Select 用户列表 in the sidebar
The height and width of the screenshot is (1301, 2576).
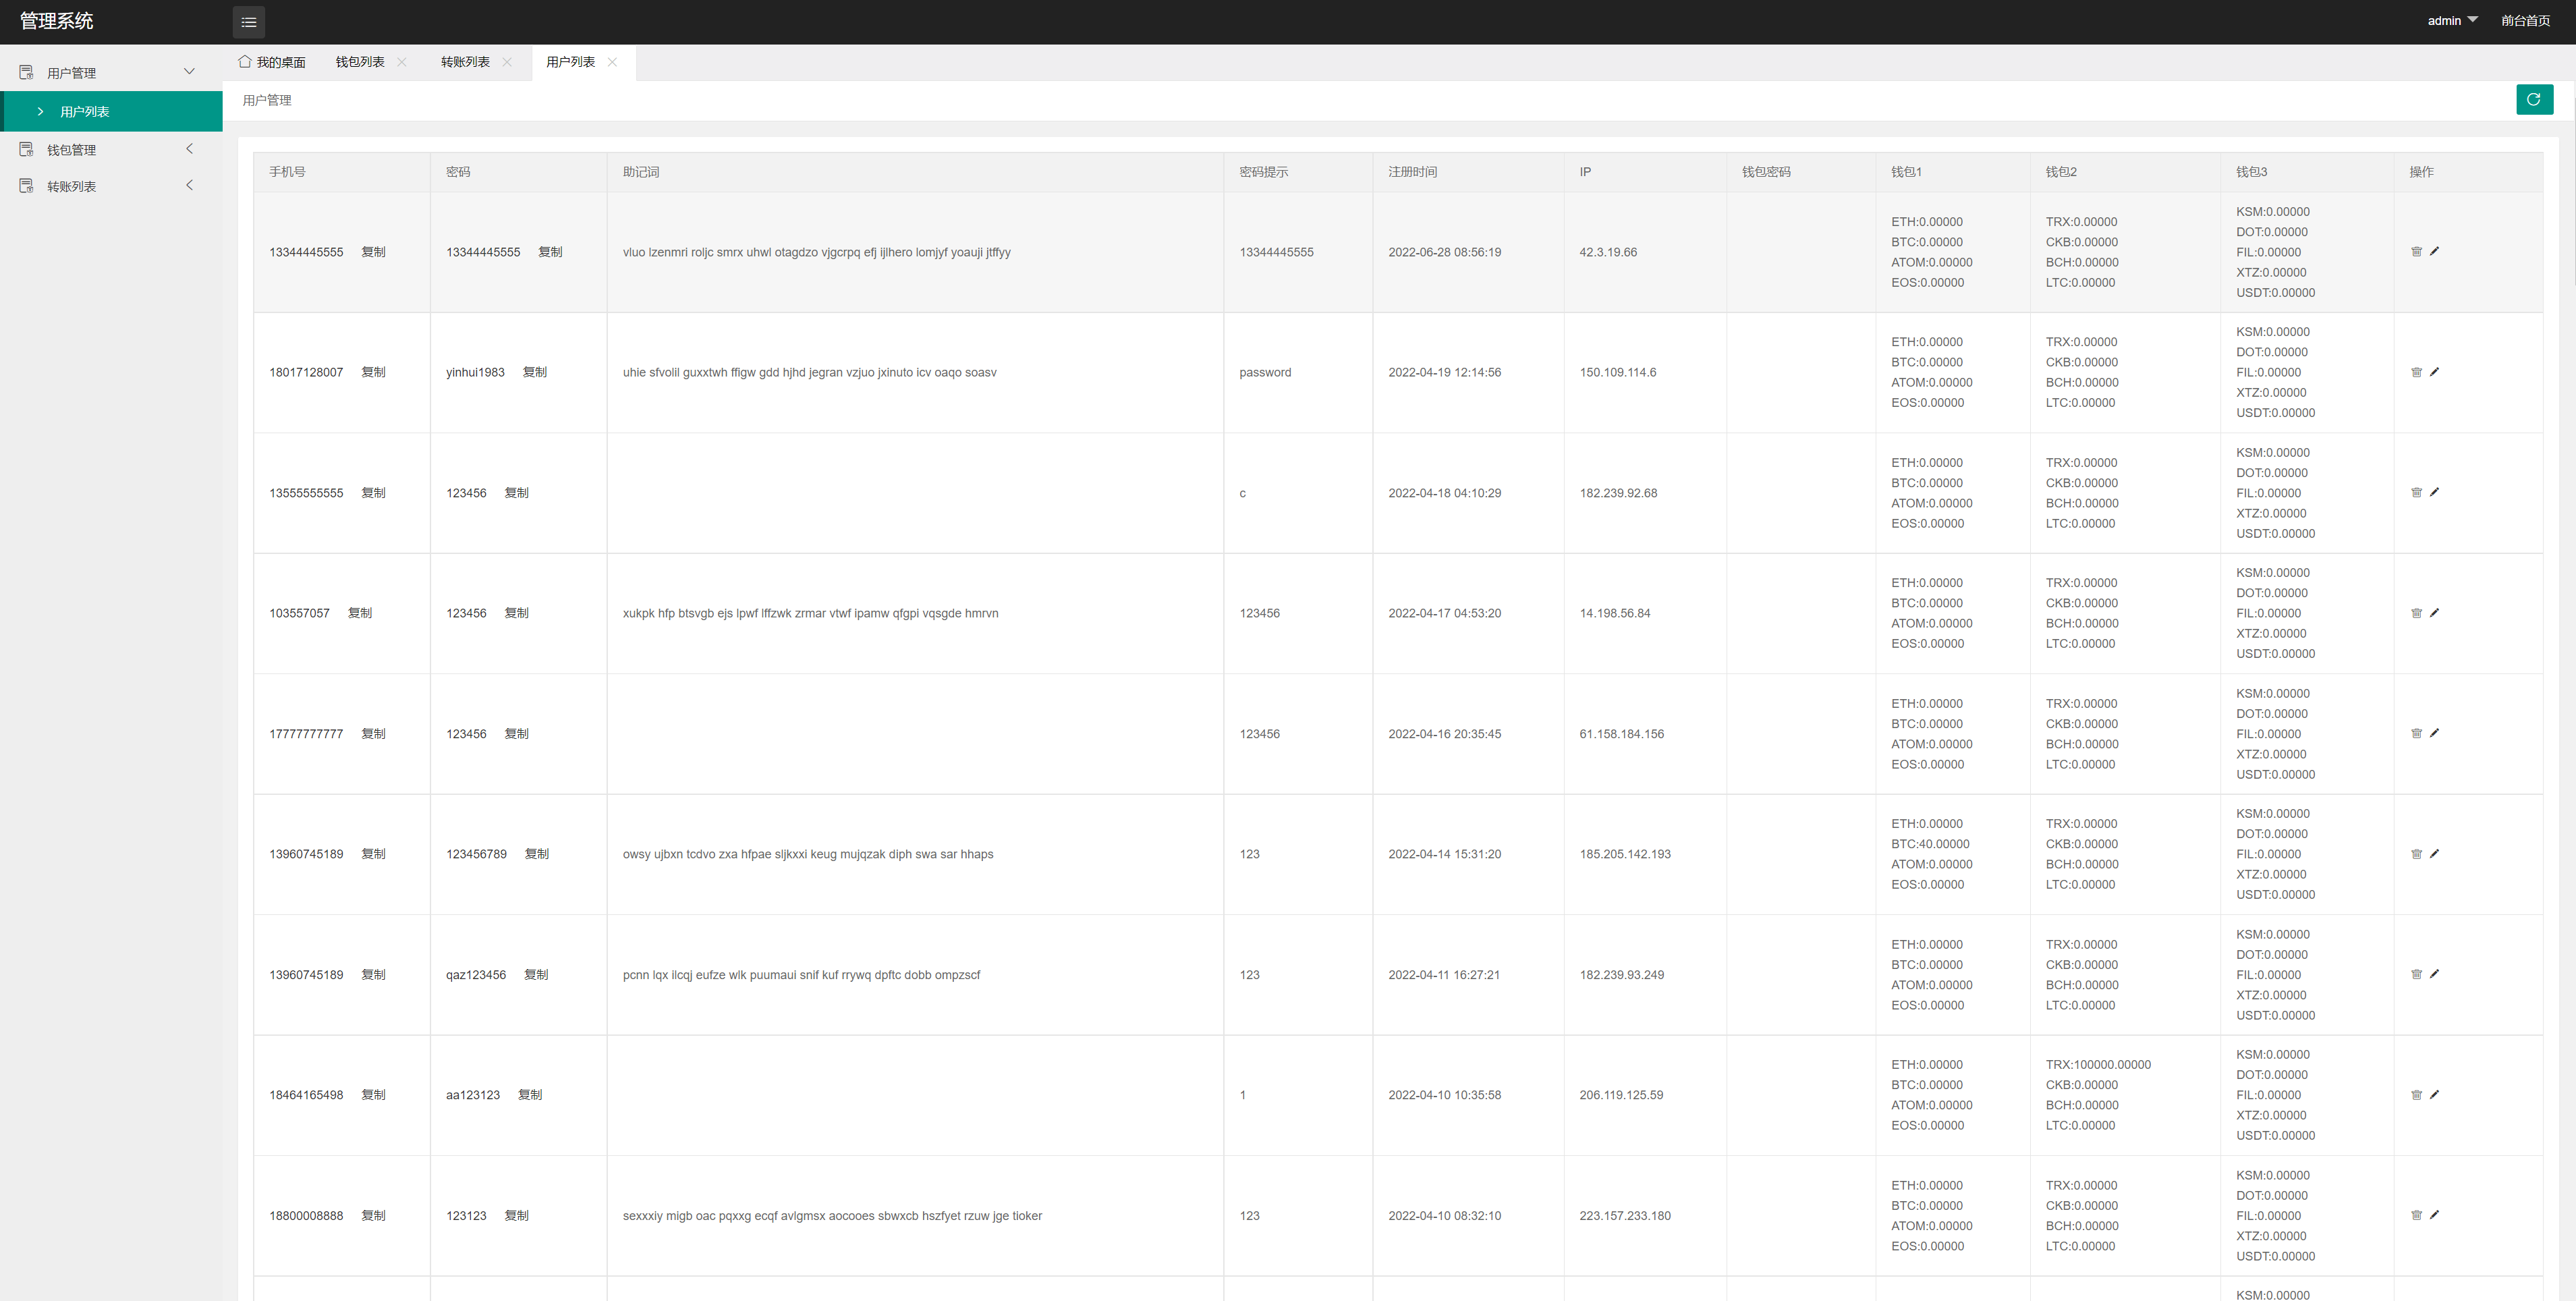click(85, 112)
